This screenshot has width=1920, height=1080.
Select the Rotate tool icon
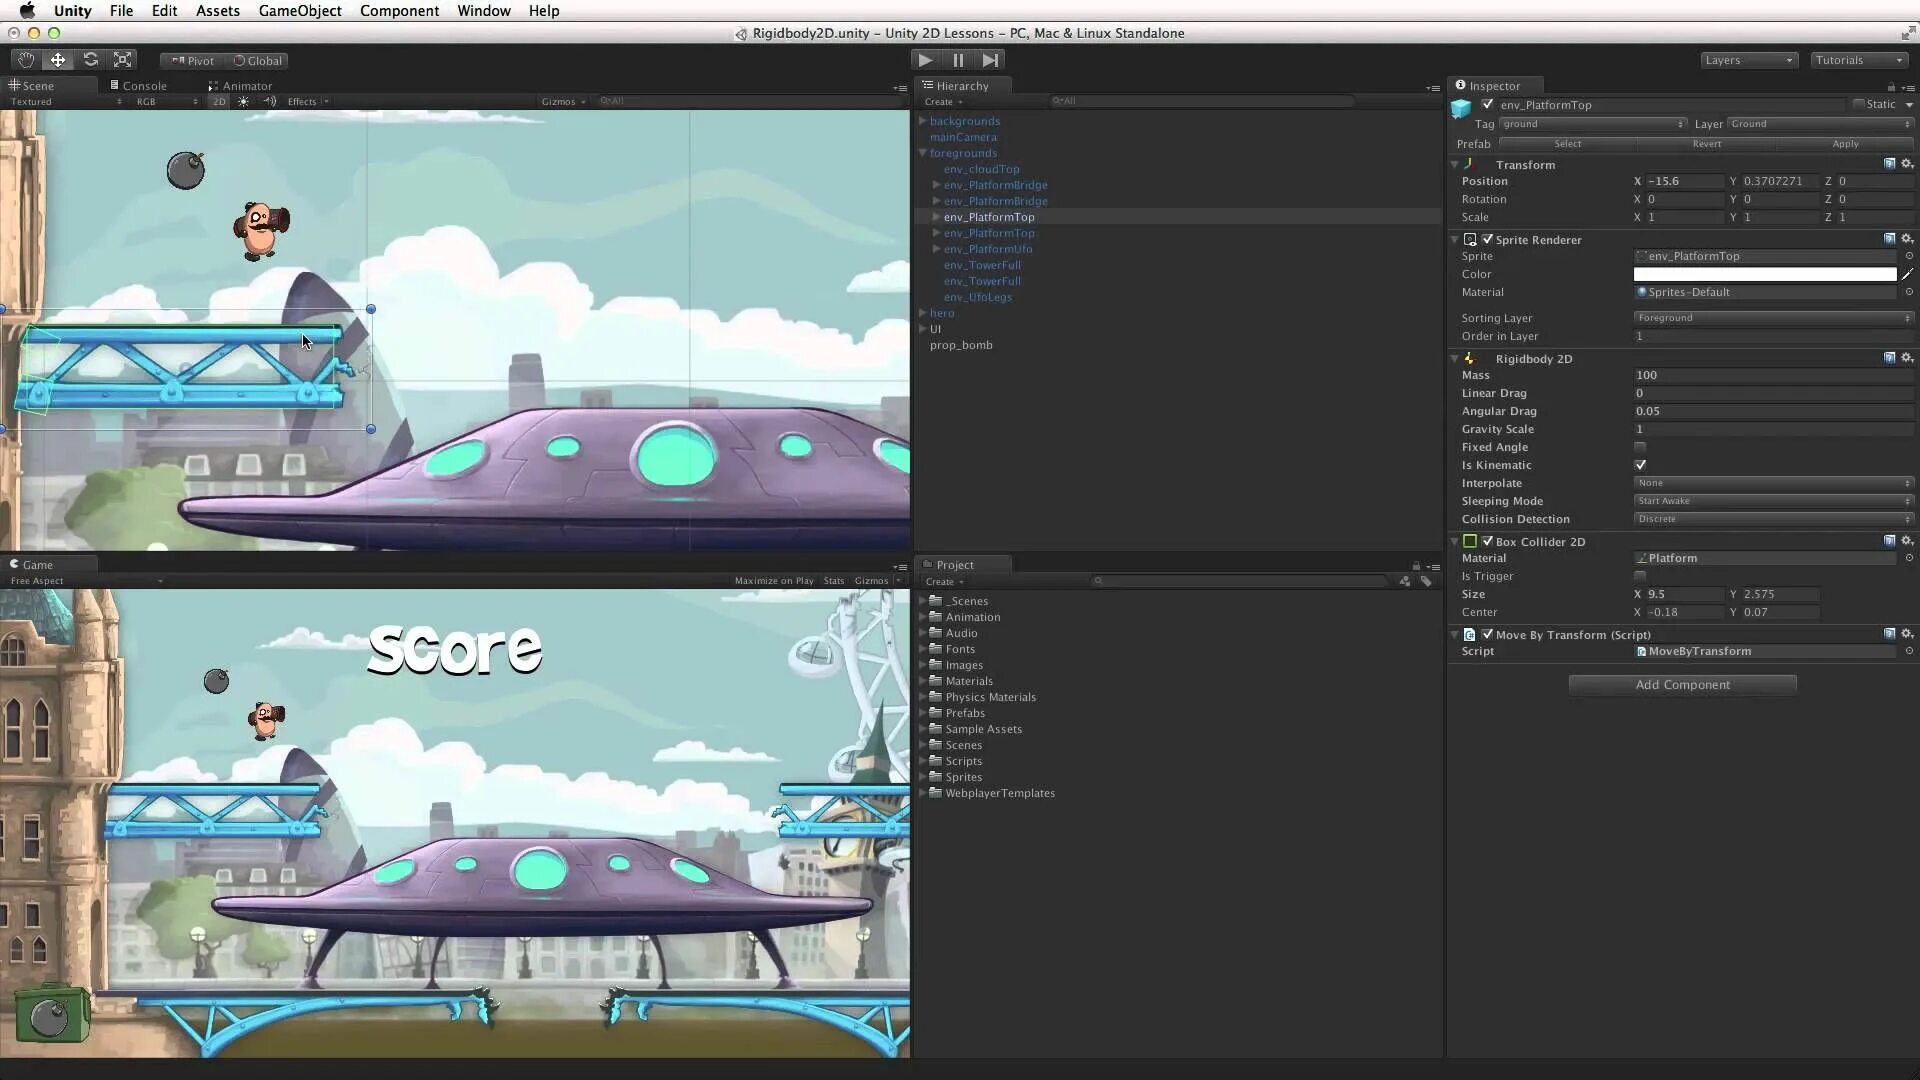pyautogui.click(x=91, y=60)
